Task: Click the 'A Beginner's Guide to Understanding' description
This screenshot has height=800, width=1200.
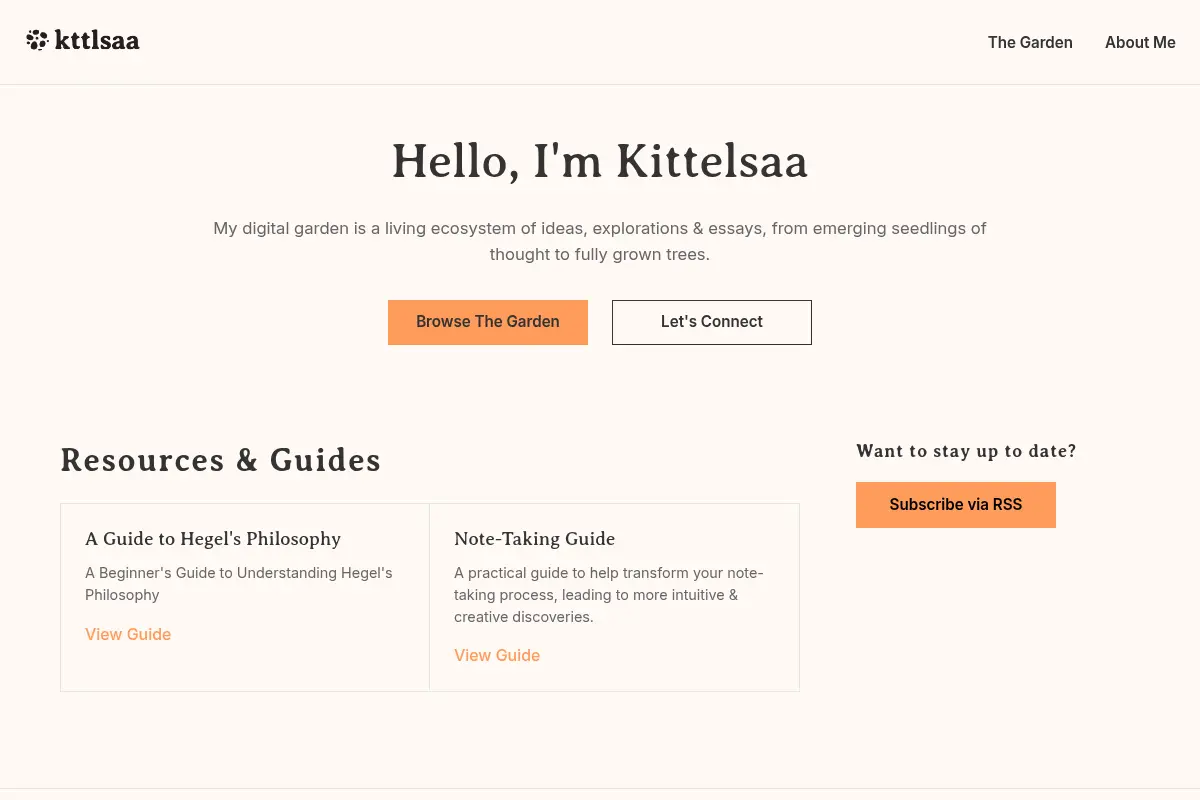Action: click(239, 584)
